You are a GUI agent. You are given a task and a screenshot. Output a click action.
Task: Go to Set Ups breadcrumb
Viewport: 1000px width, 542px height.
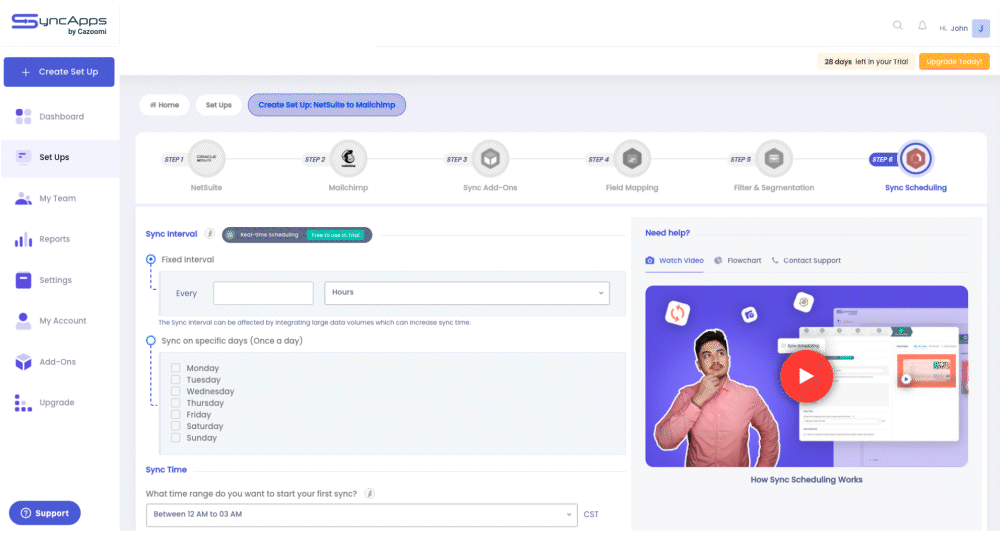coord(219,105)
